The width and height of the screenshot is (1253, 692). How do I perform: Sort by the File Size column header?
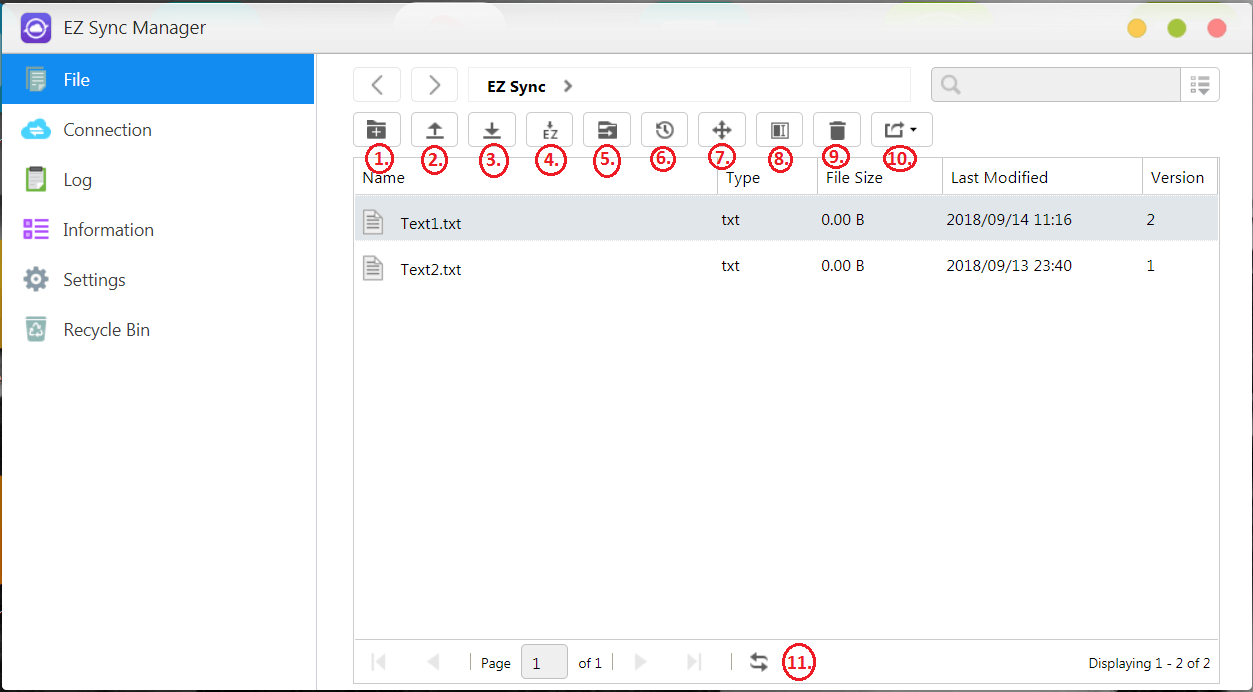[880, 178]
